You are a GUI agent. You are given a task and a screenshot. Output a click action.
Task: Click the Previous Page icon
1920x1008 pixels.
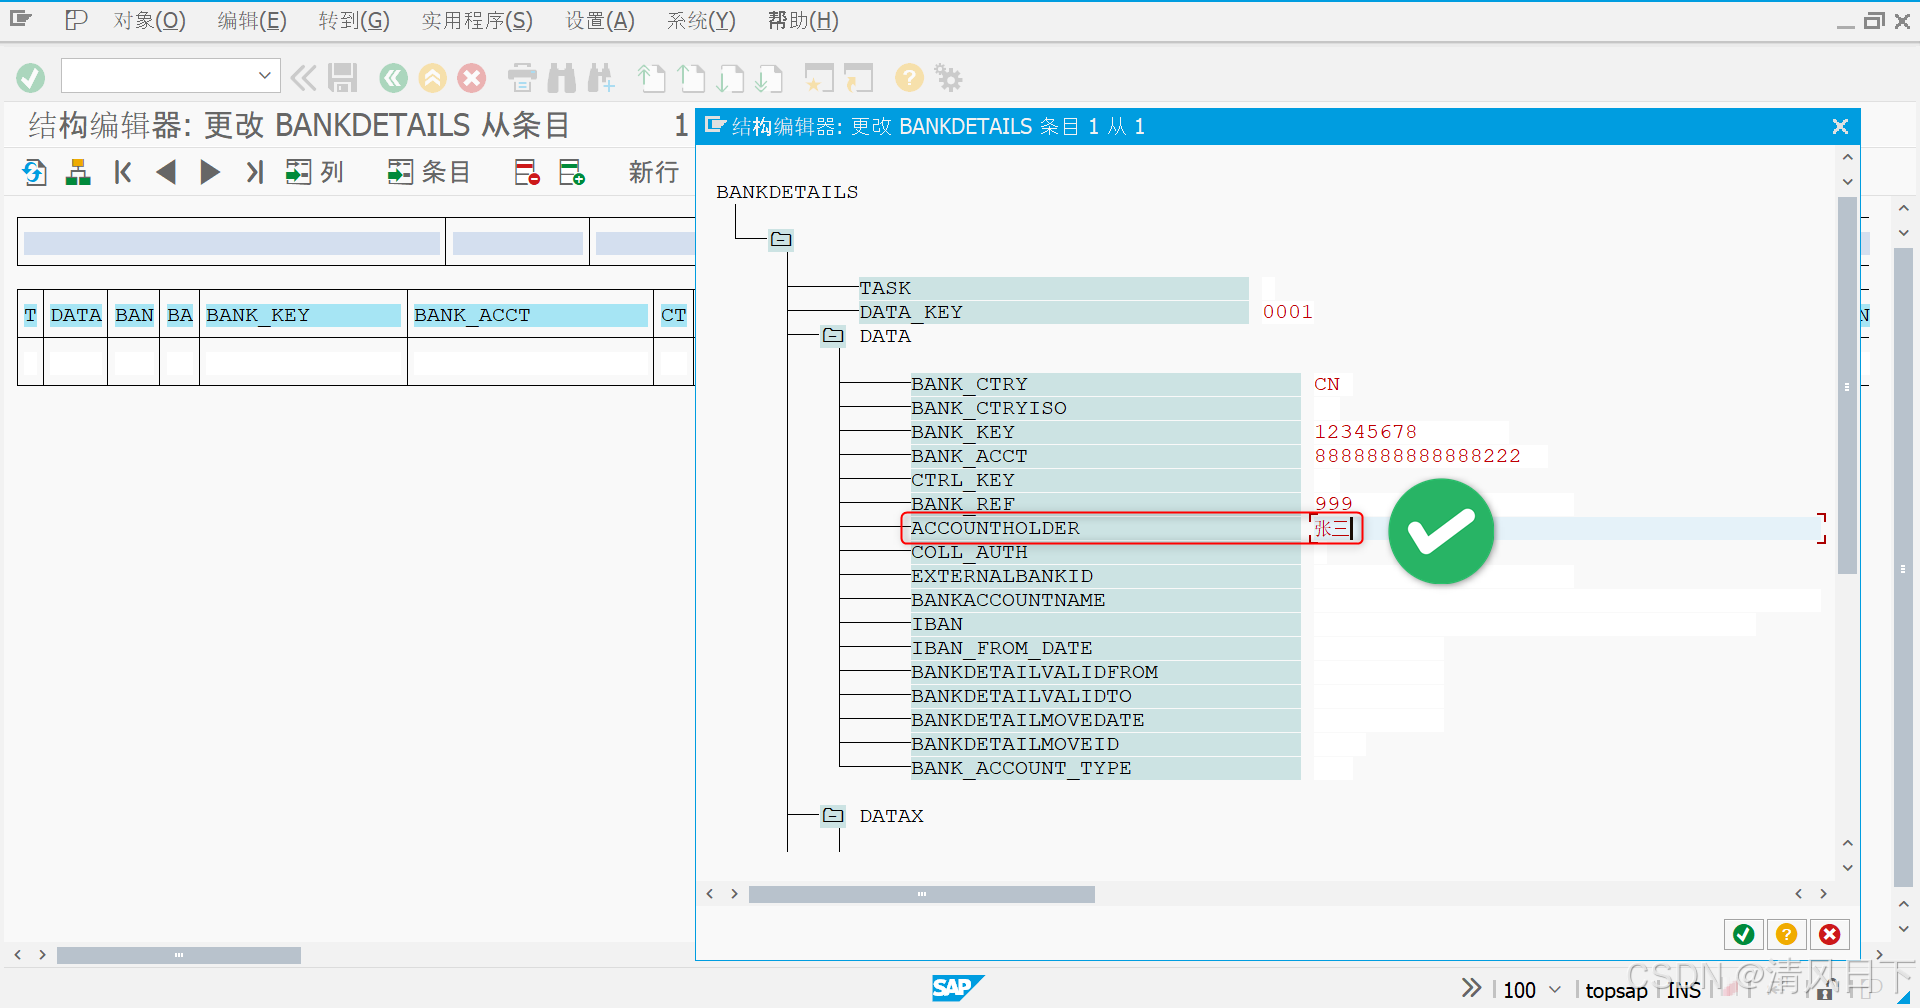692,78
